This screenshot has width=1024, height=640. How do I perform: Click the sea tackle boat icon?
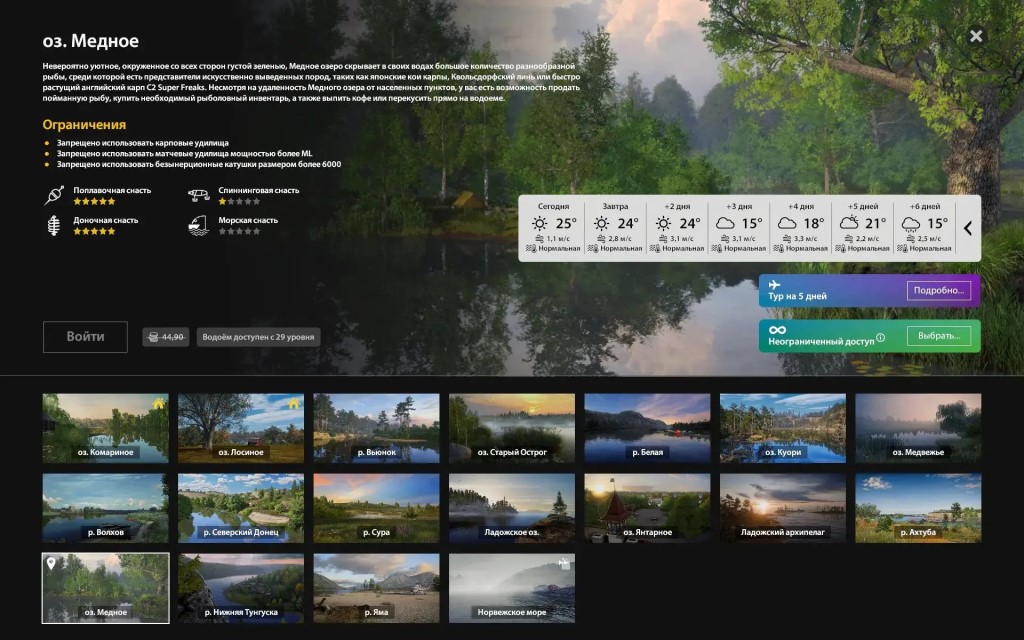[x=199, y=225]
